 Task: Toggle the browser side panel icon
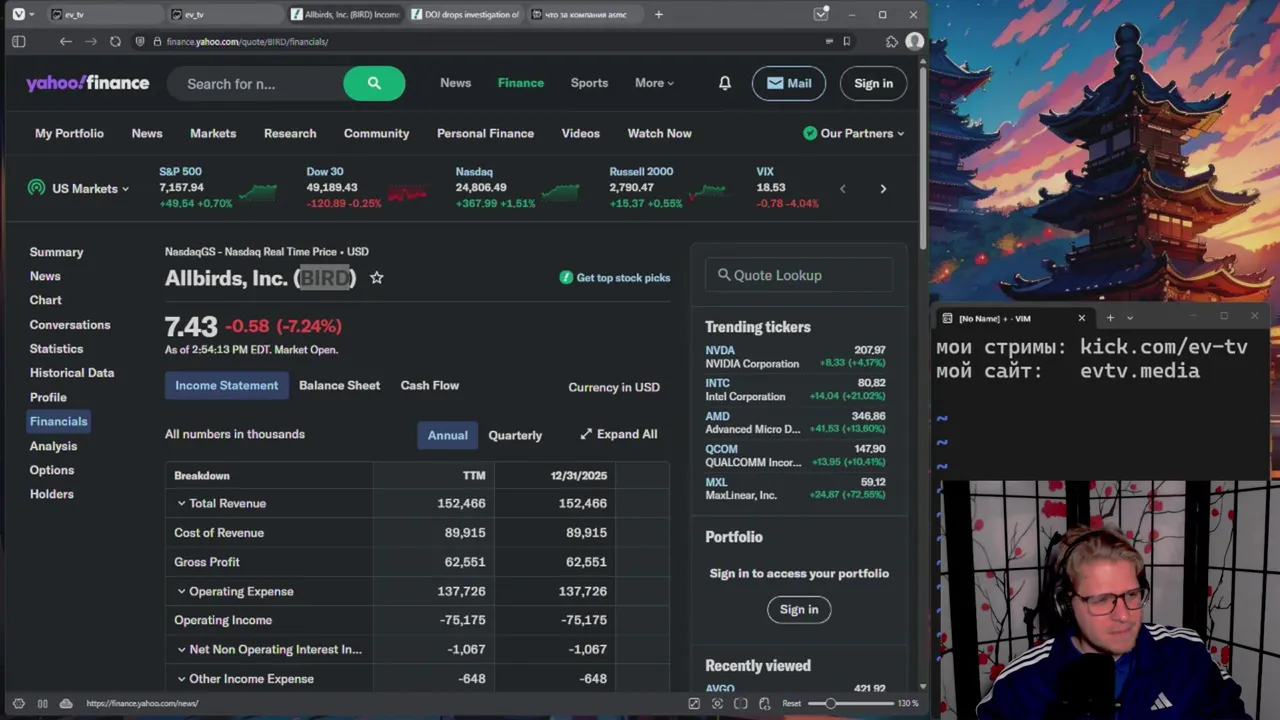(18, 41)
